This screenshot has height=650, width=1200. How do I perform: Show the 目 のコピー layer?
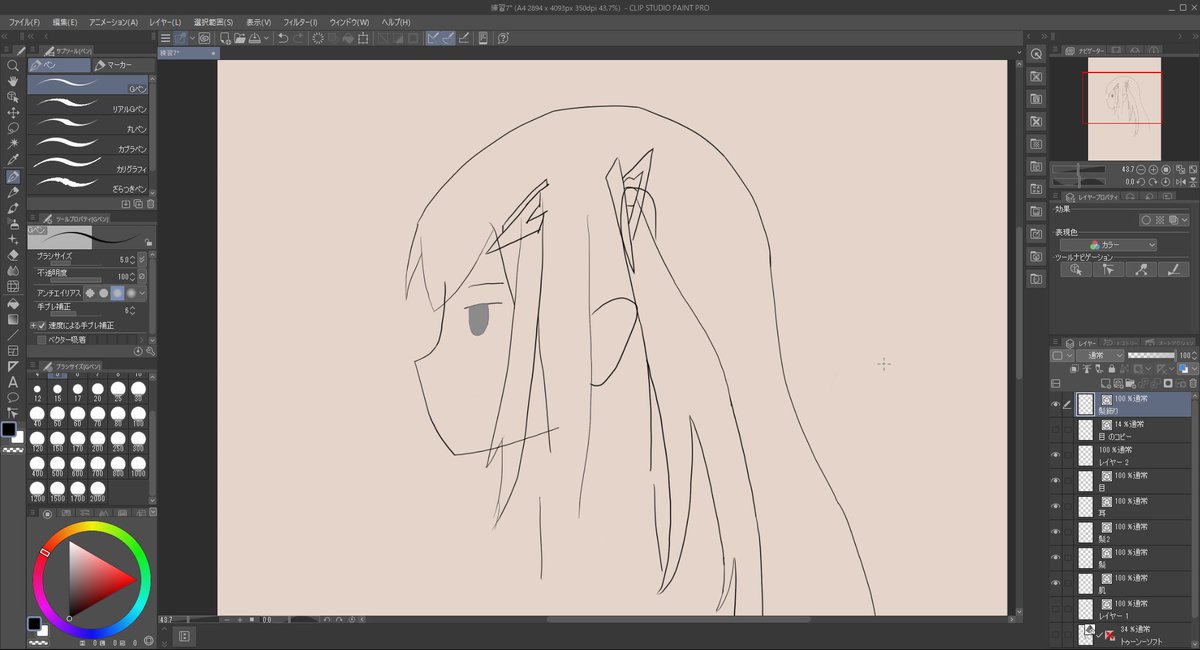coord(1055,430)
